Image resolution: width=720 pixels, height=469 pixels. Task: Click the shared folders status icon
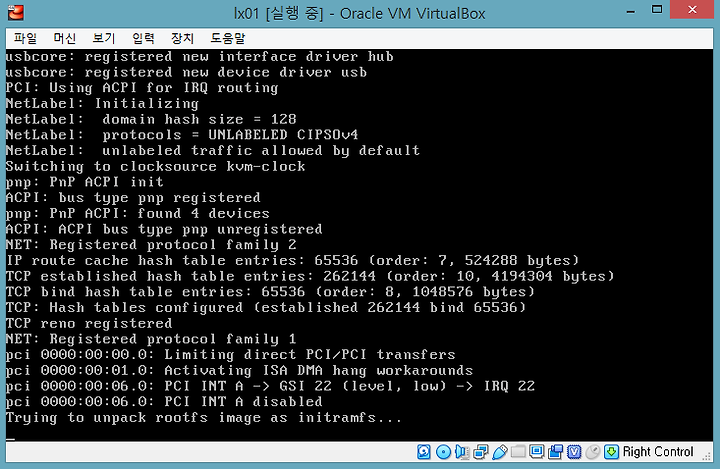click(518, 452)
